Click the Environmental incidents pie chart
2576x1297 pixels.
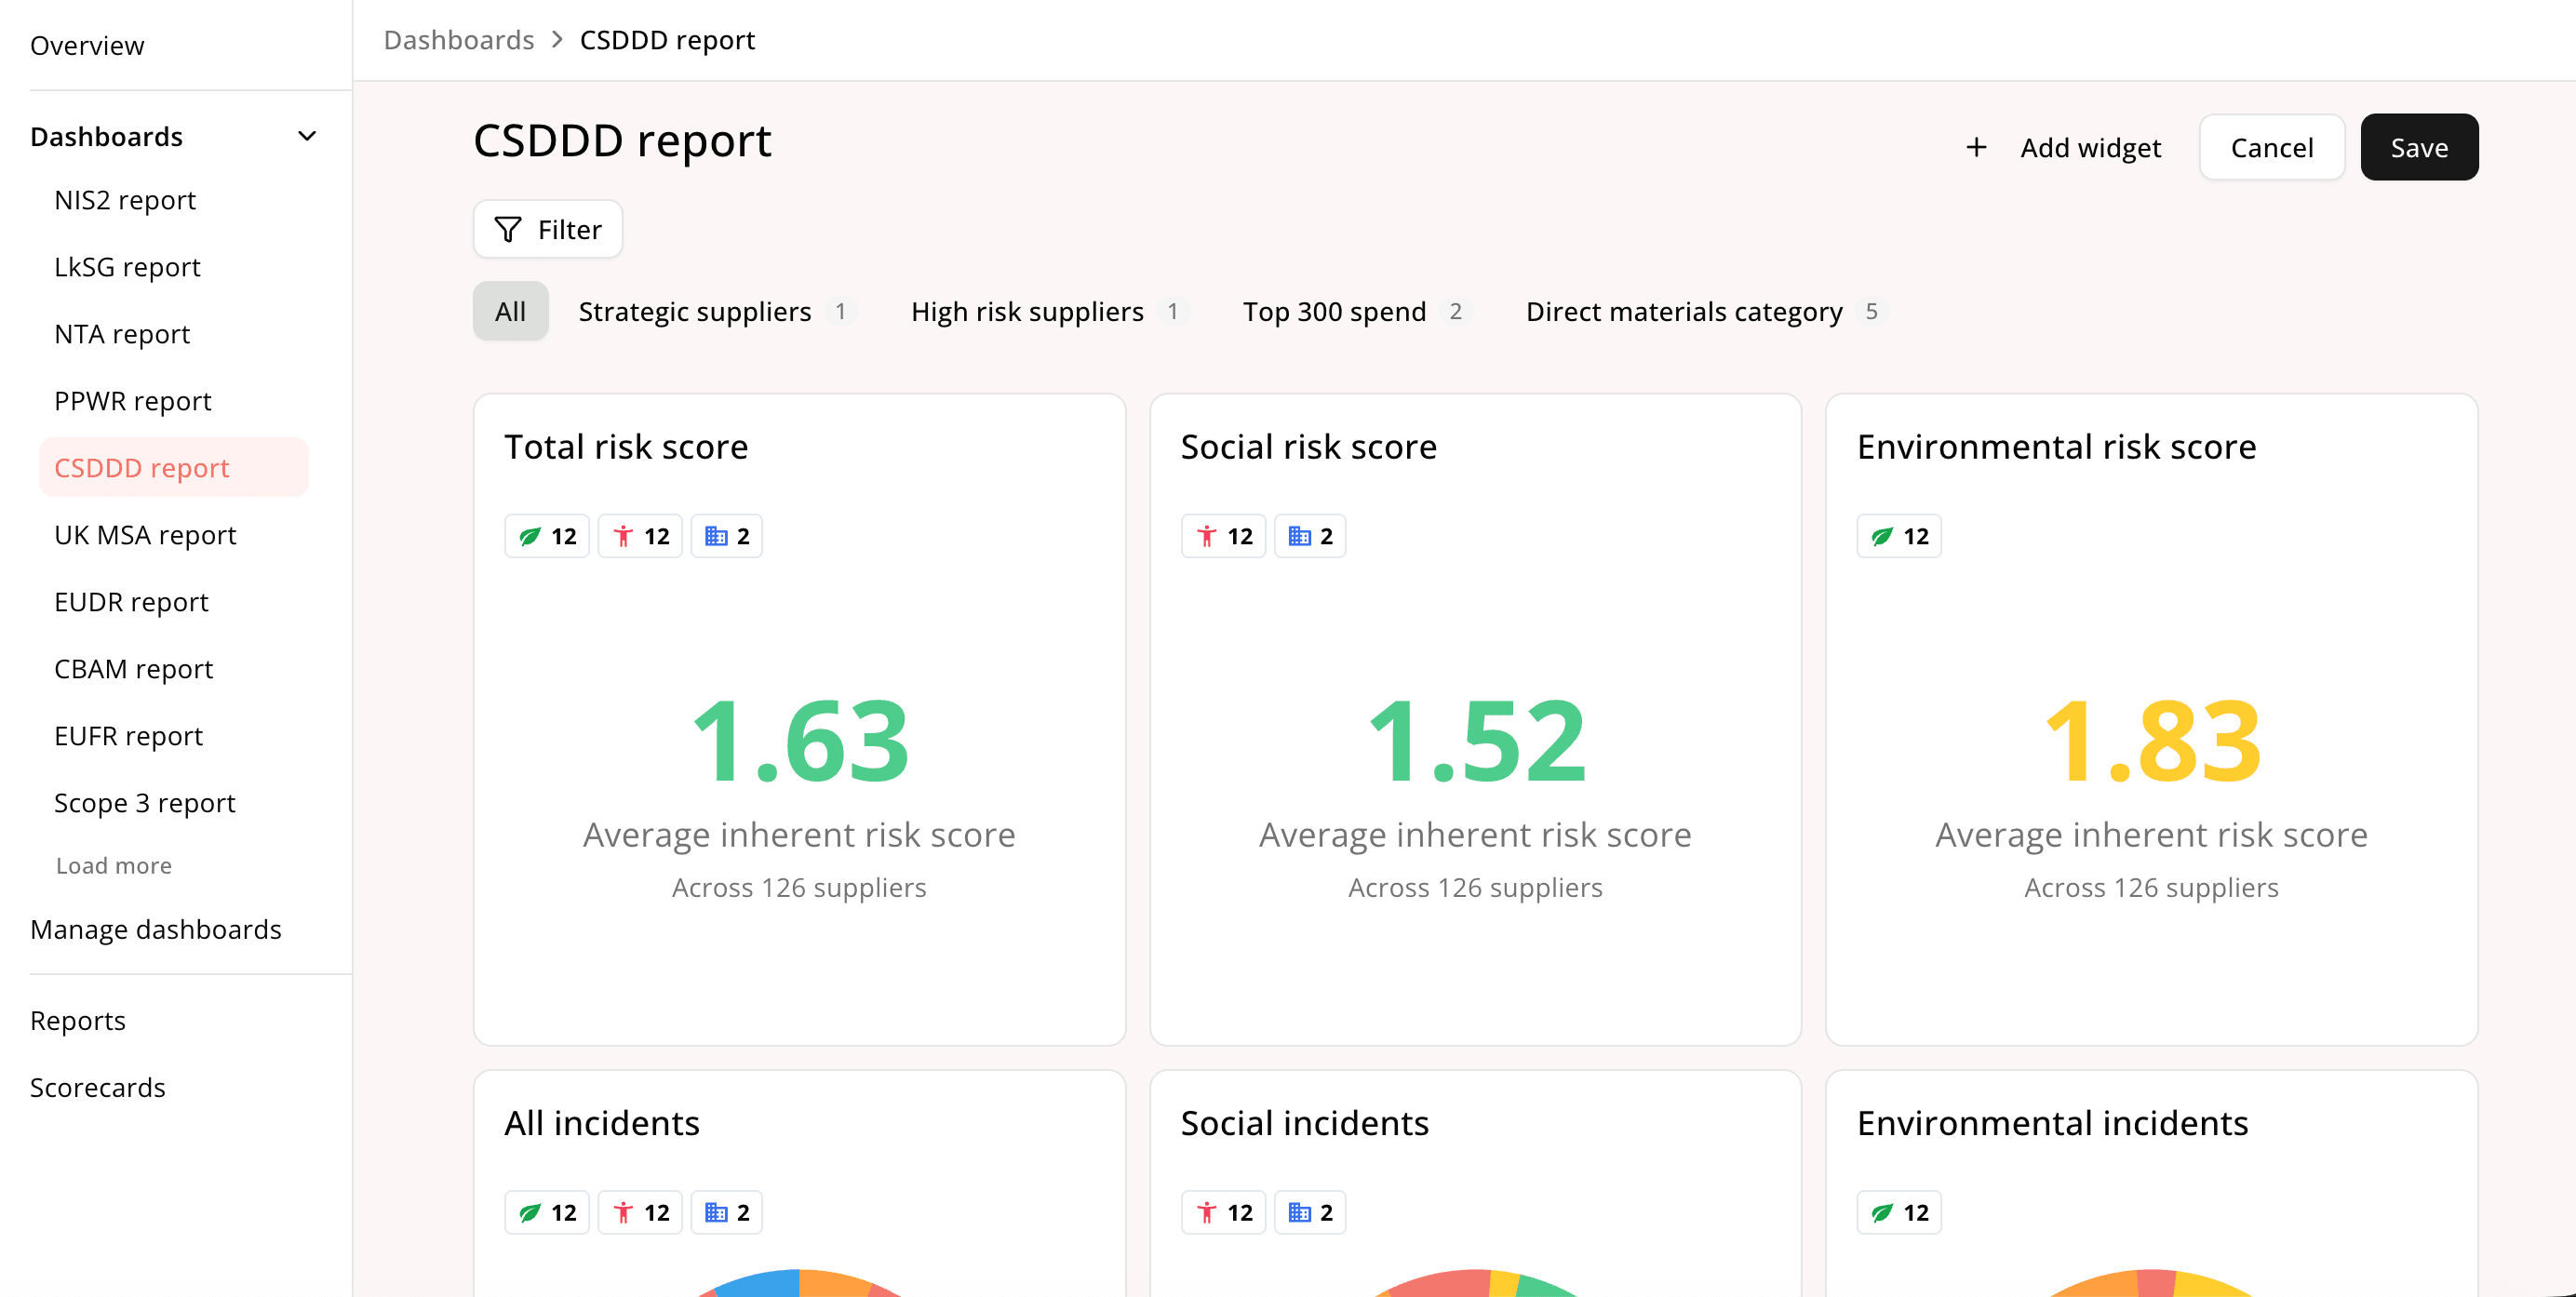click(2152, 1283)
